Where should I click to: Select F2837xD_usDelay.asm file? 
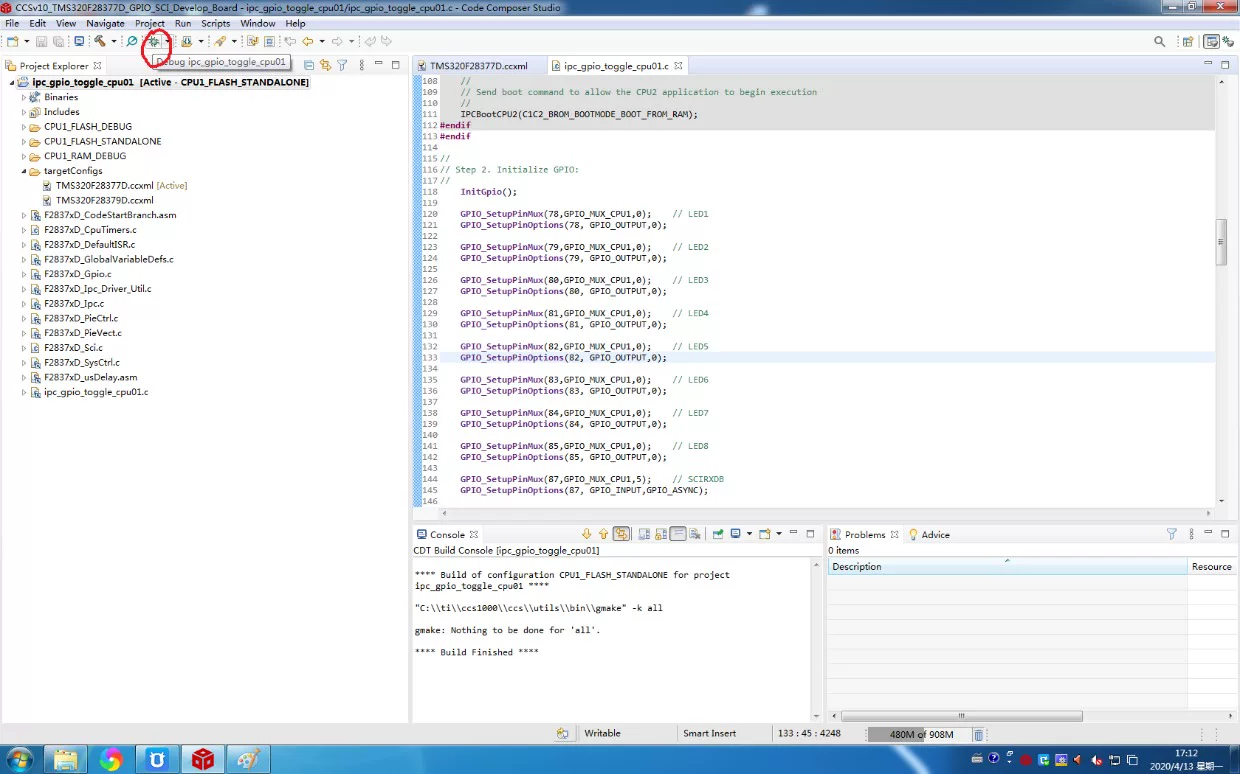coord(91,377)
